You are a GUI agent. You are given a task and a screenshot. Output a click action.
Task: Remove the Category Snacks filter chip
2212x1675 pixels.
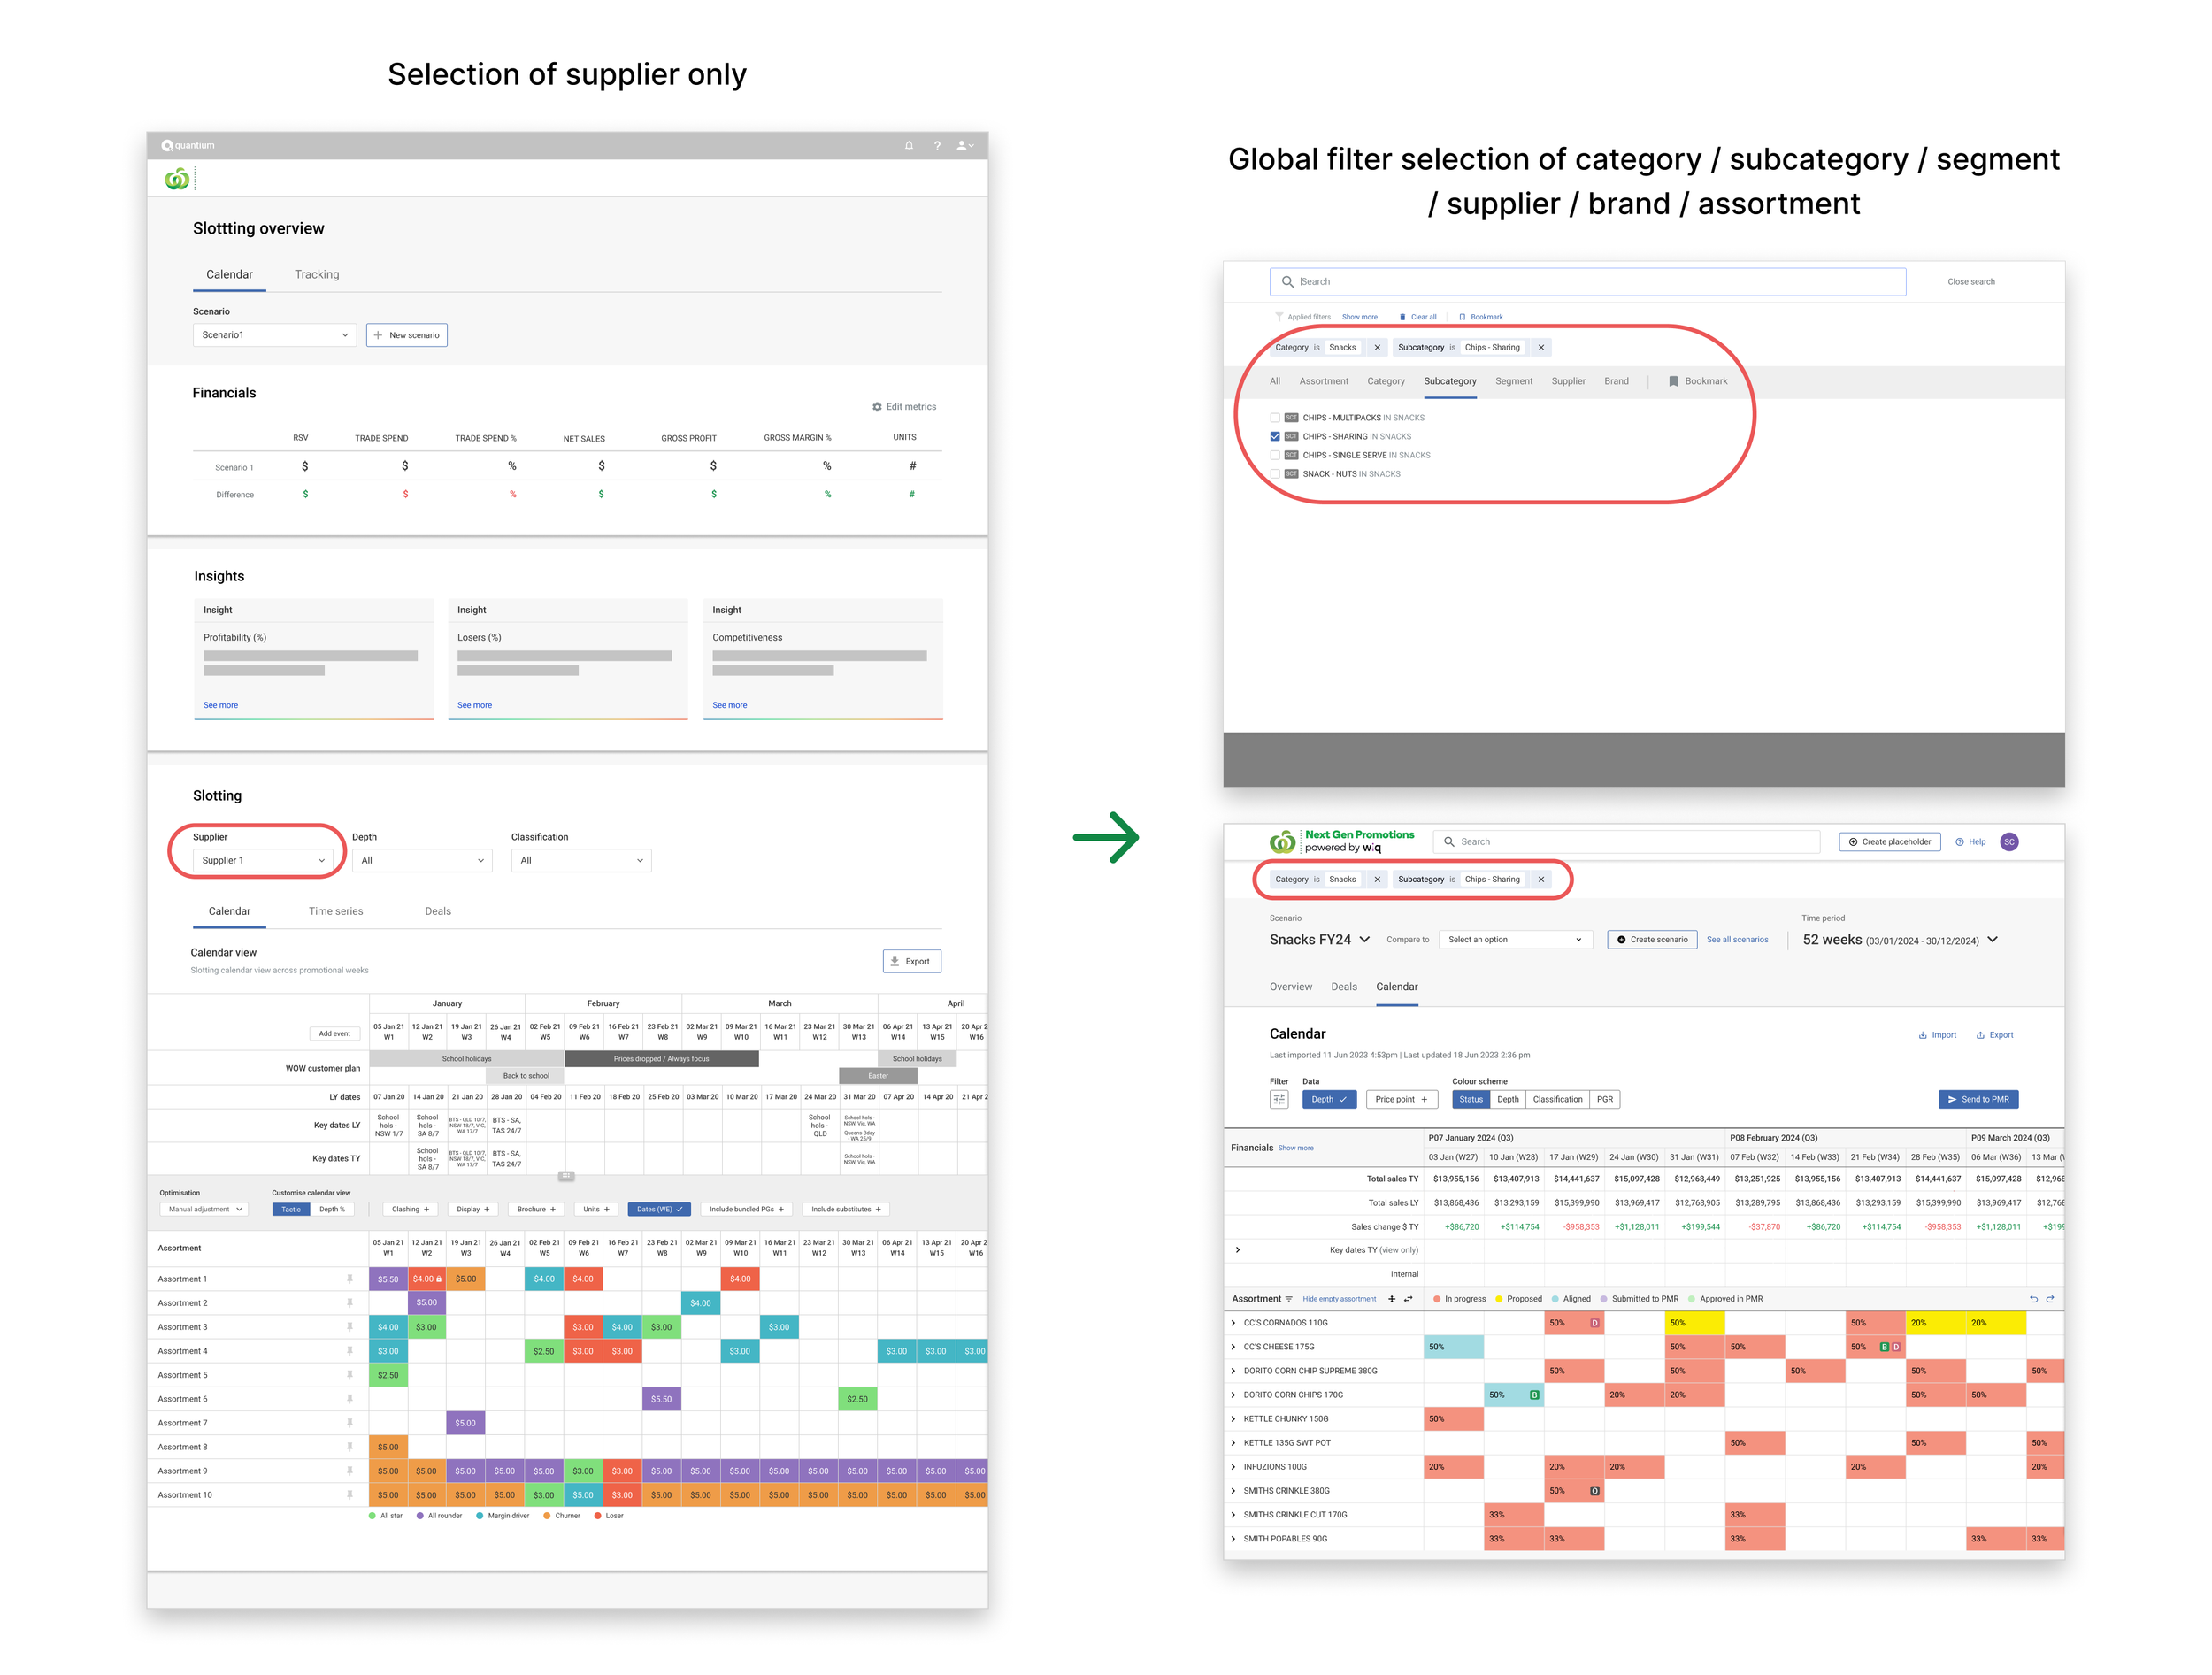tap(1377, 348)
